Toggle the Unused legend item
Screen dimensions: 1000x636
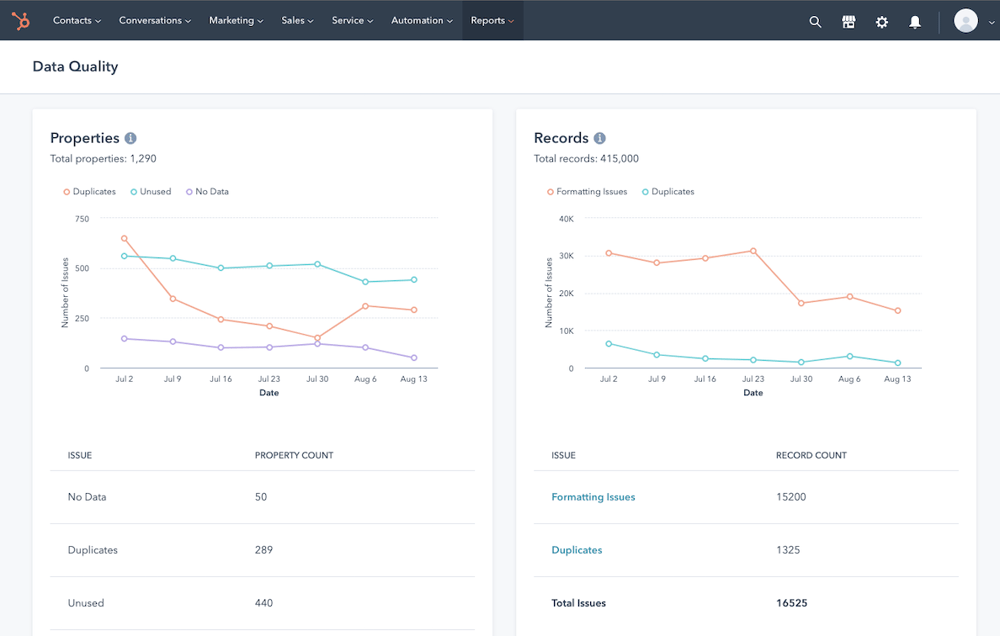[x=150, y=191]
